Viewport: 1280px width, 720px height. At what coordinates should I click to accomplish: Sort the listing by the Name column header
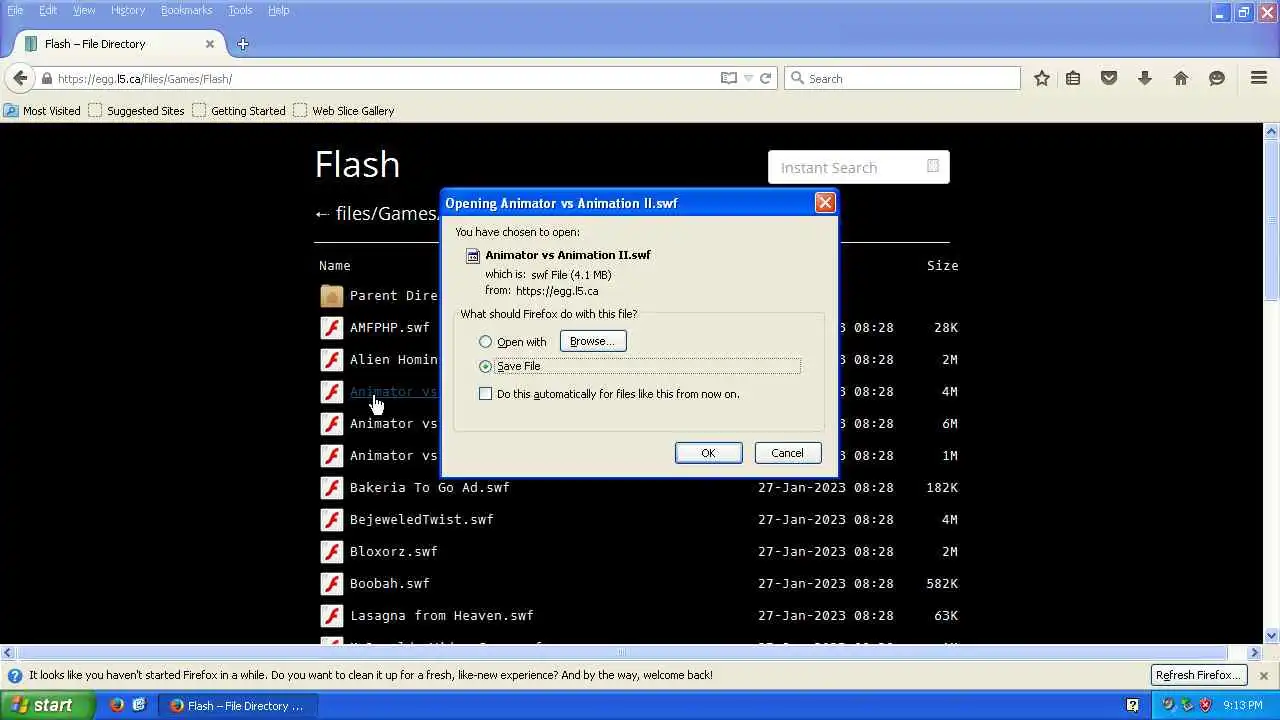pos(334,265)
